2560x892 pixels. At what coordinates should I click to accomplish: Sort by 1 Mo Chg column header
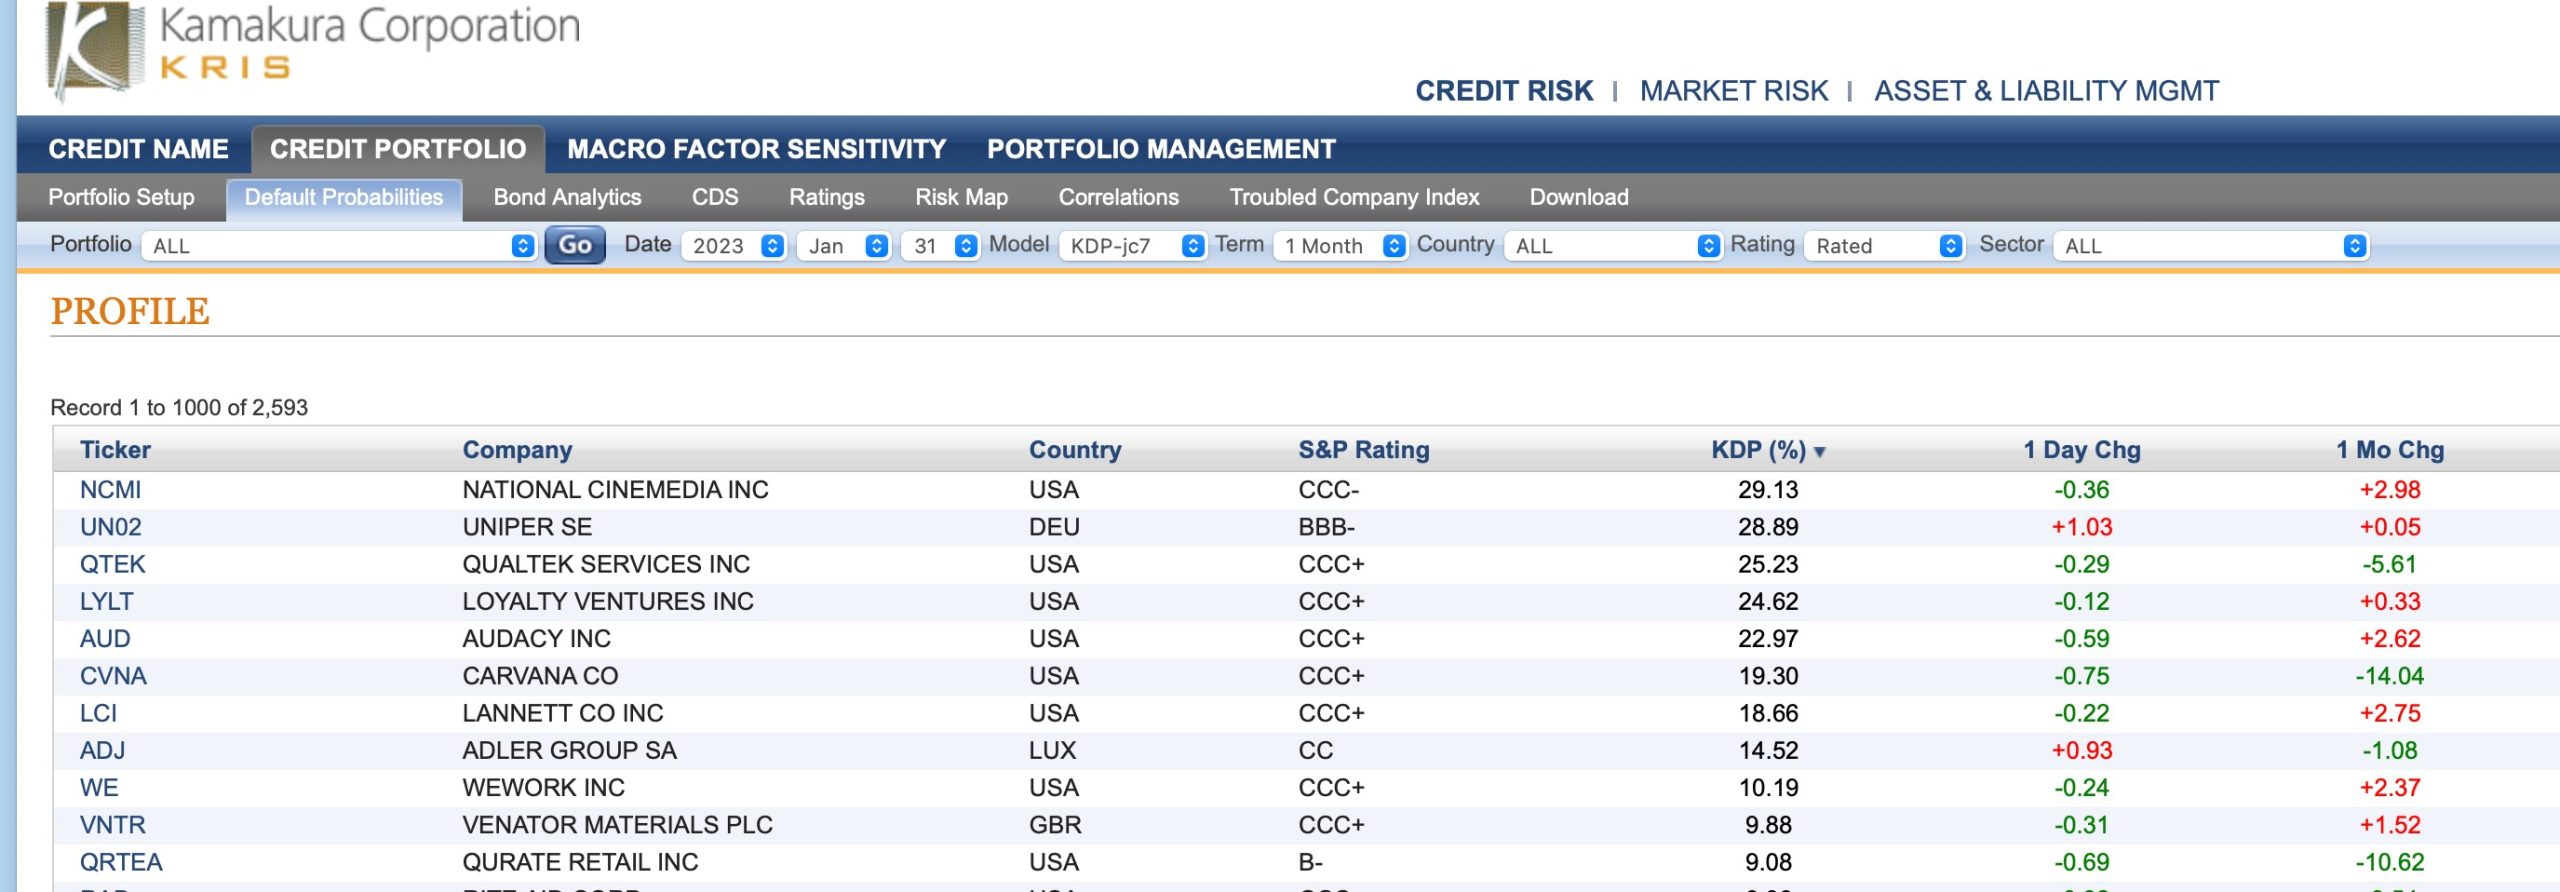coord(2390,450)
